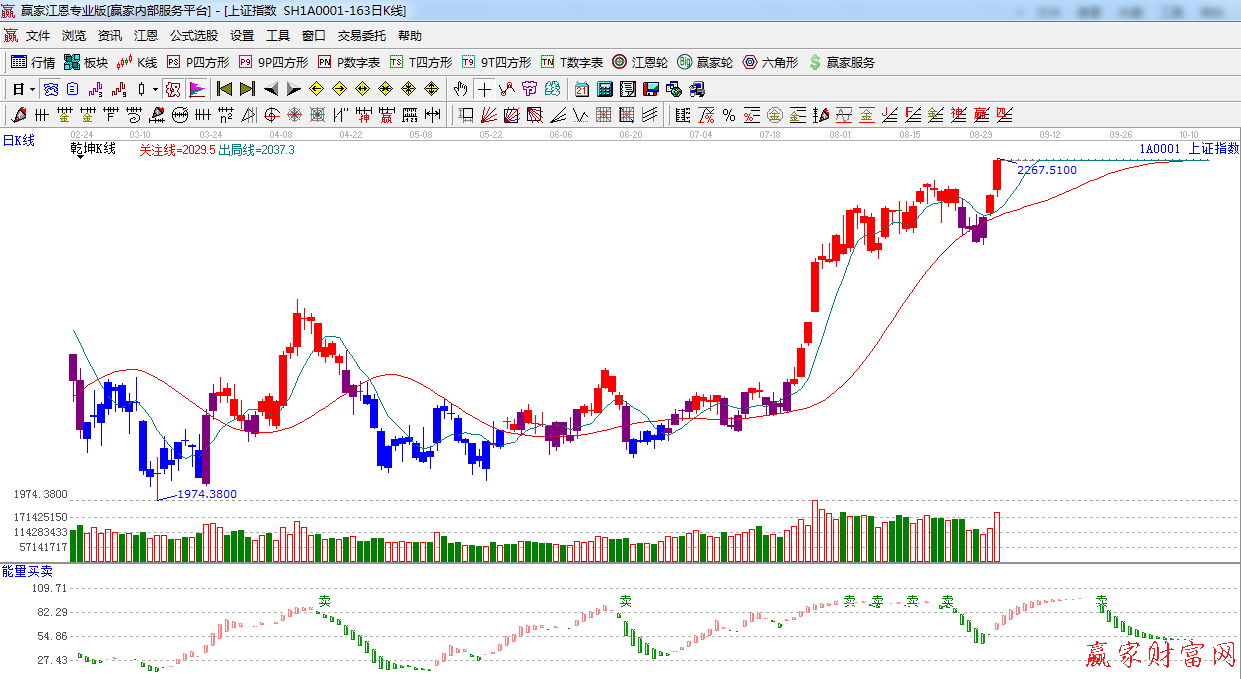Select the hand pan tool

click(x=461, y=89)
